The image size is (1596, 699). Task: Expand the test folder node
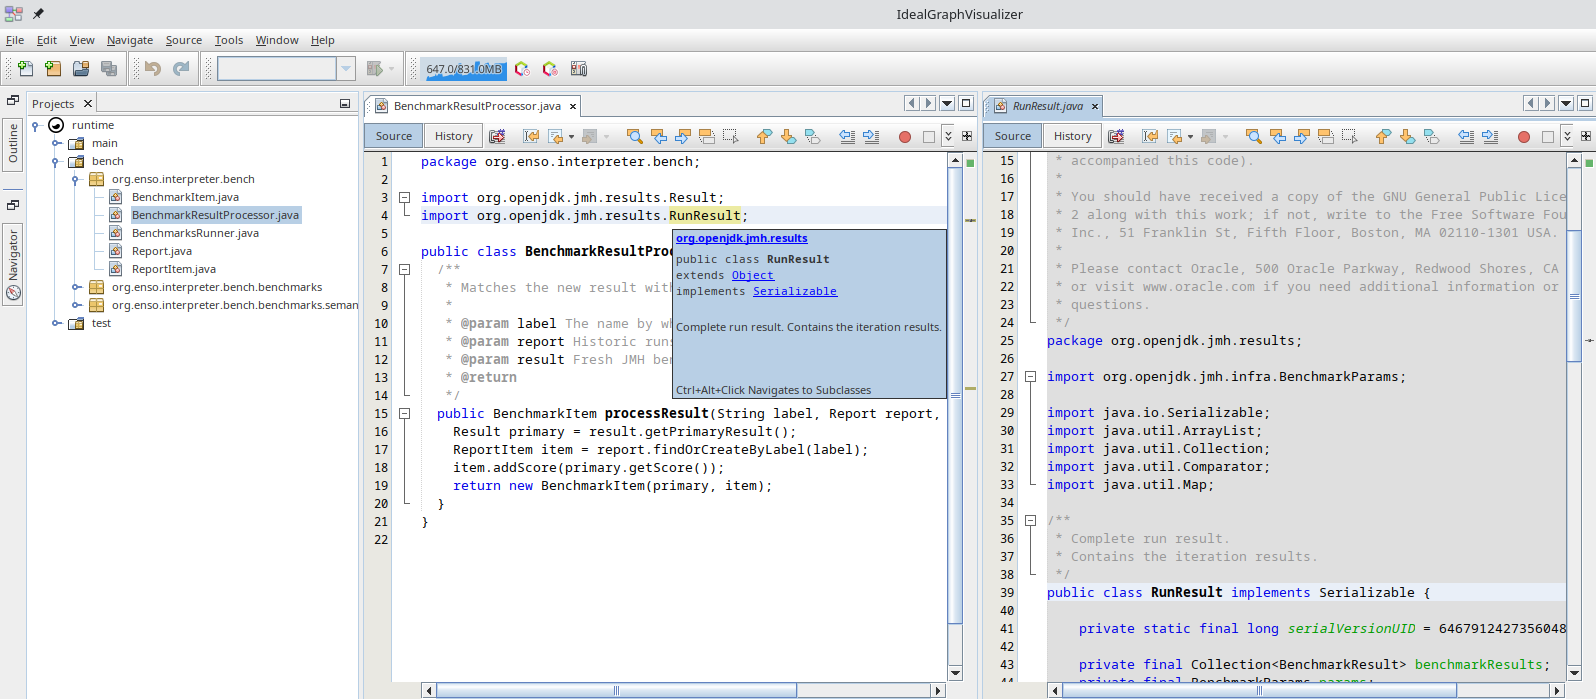(x=57, y=323)
